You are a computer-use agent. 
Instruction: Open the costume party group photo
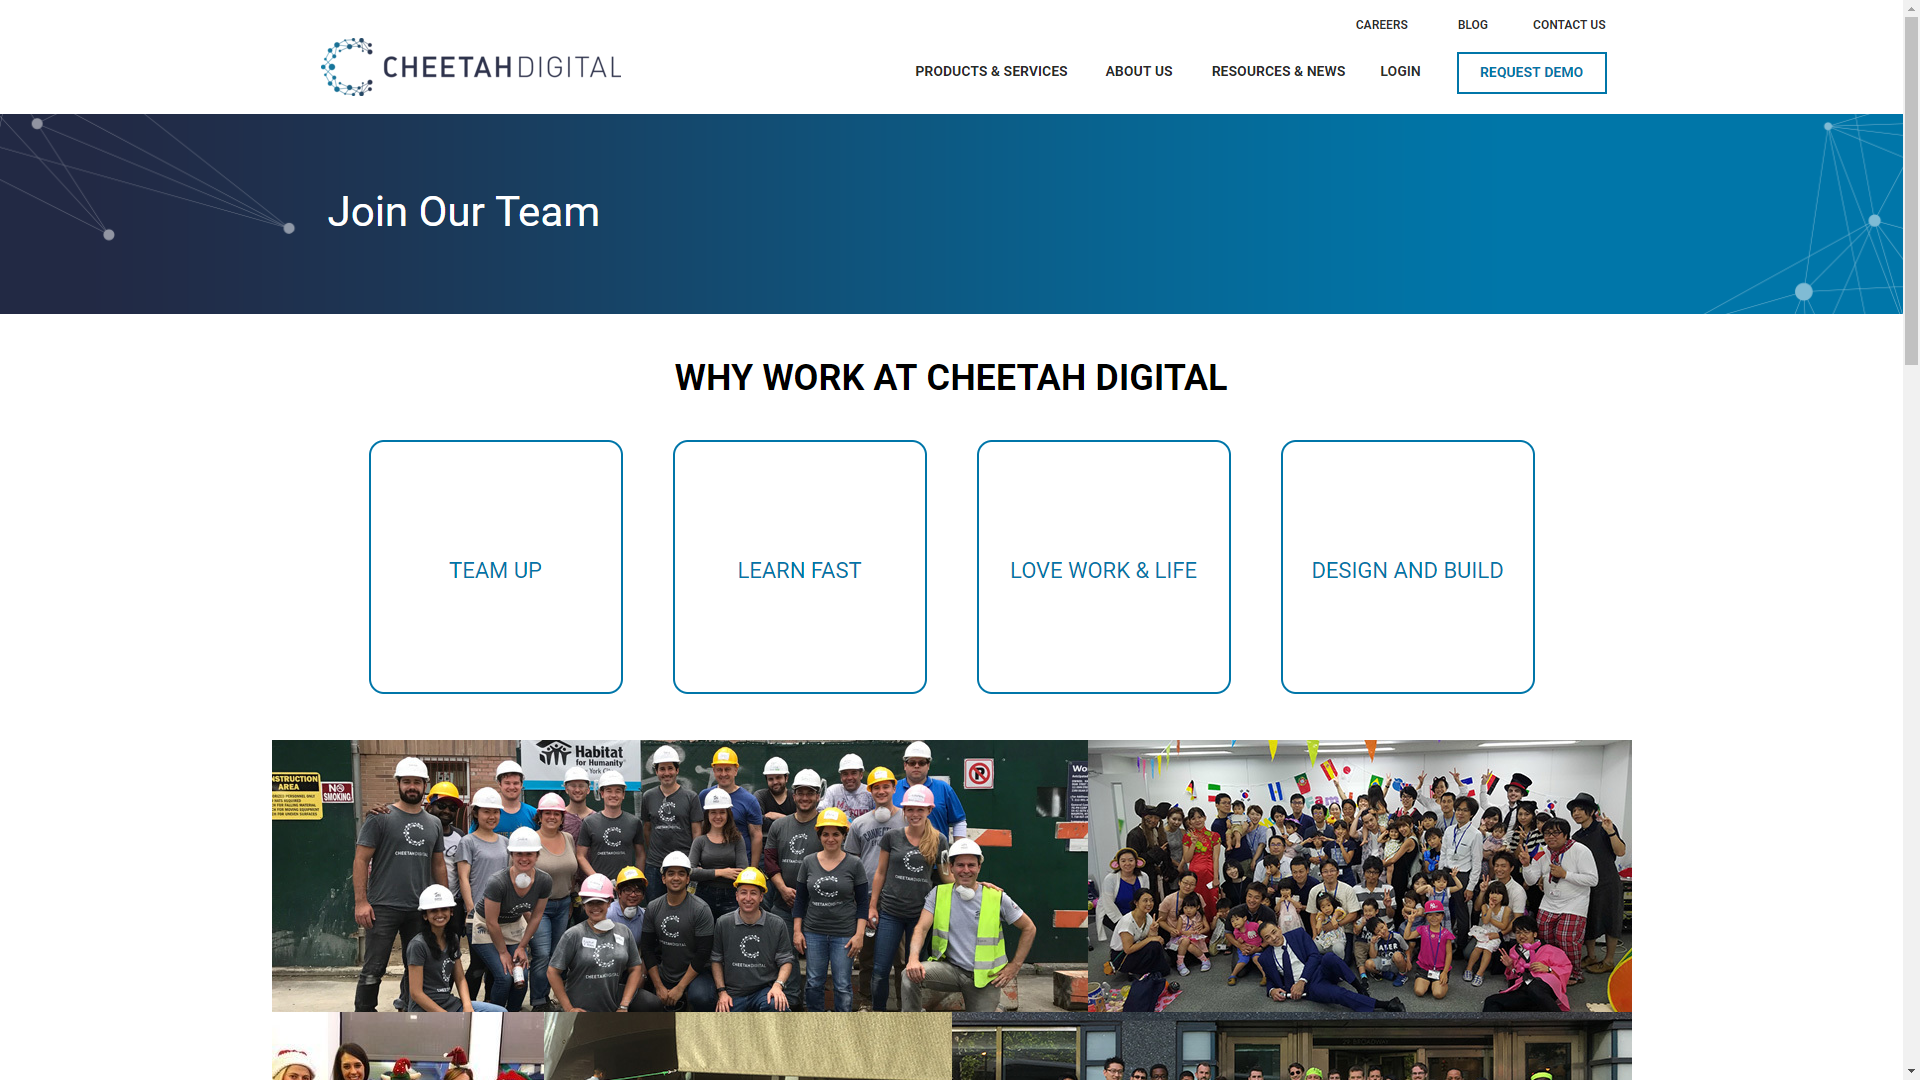(x=1360, y=876)
